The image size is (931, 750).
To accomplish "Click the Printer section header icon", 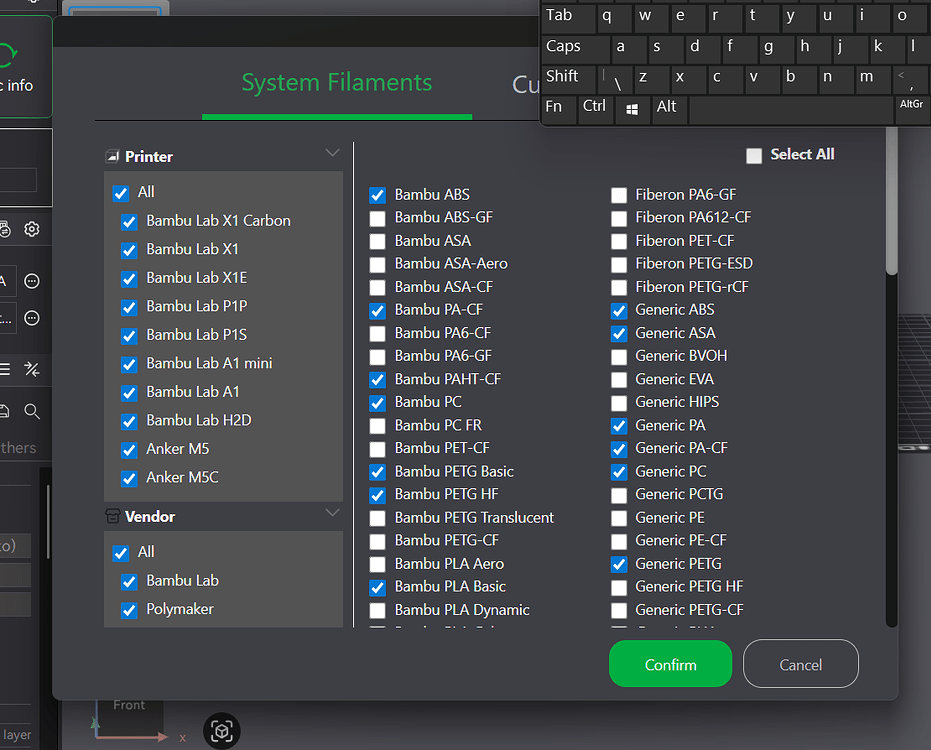I will click(112, 157).
